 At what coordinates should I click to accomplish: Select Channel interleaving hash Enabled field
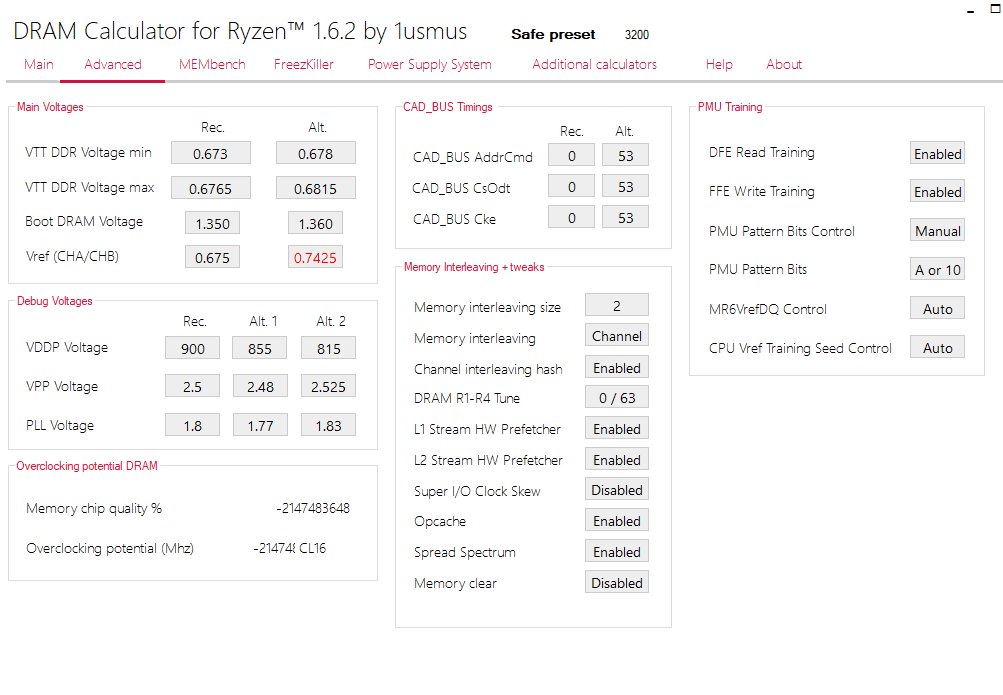(x=617, y=368)
